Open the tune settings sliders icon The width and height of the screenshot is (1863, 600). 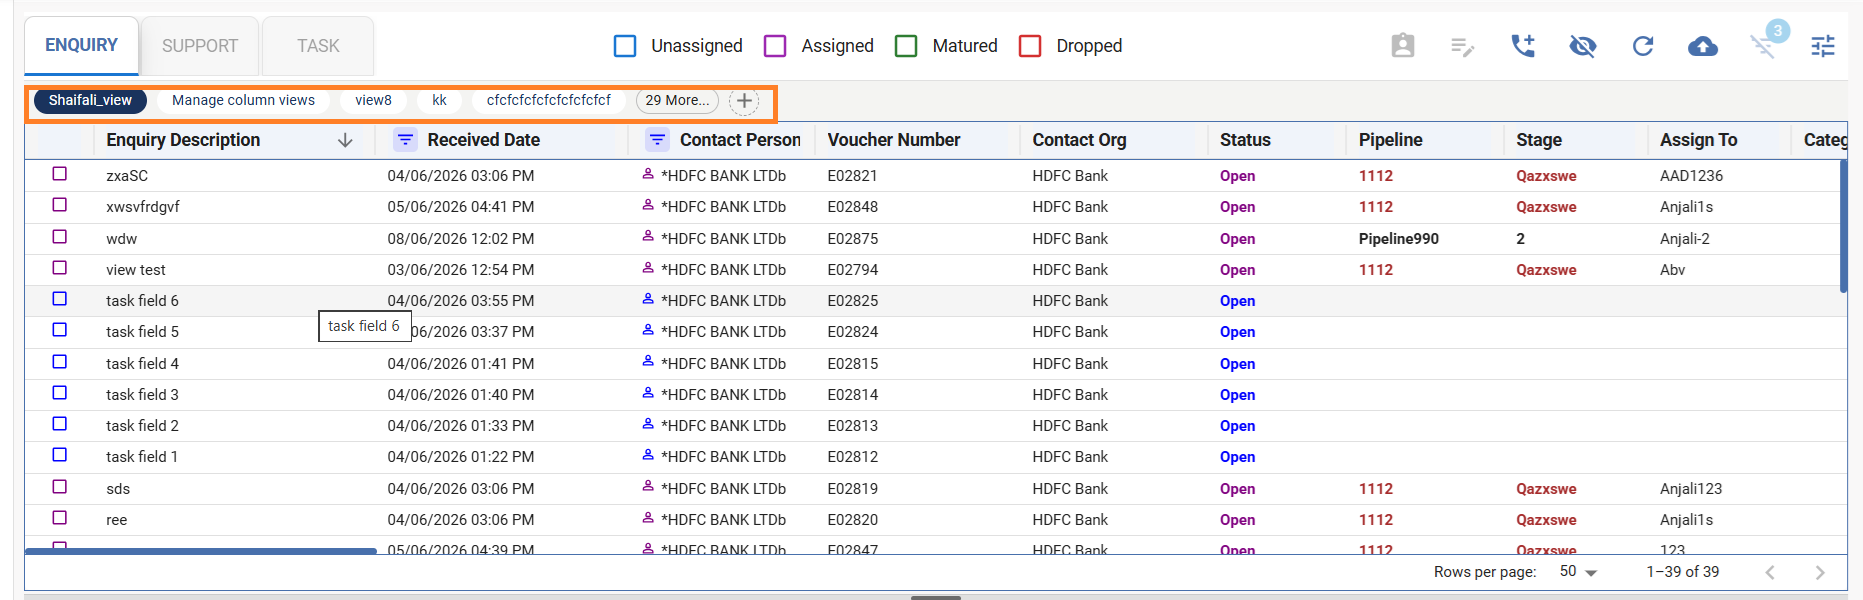(x=1823, y=46)
